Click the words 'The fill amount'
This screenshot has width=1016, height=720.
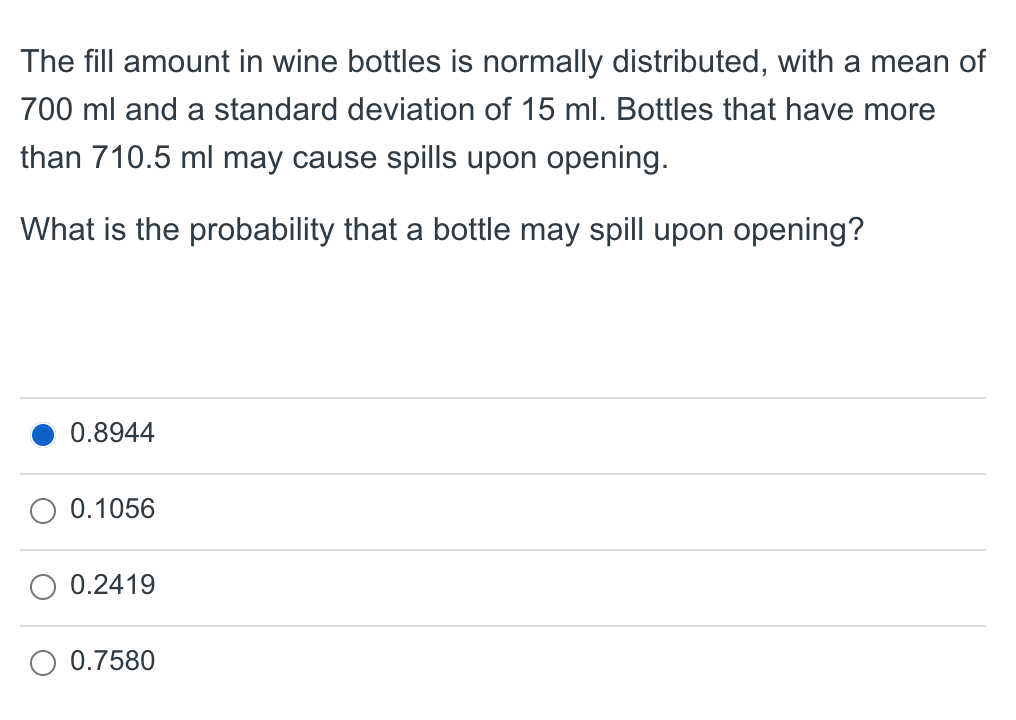point(125,62)
